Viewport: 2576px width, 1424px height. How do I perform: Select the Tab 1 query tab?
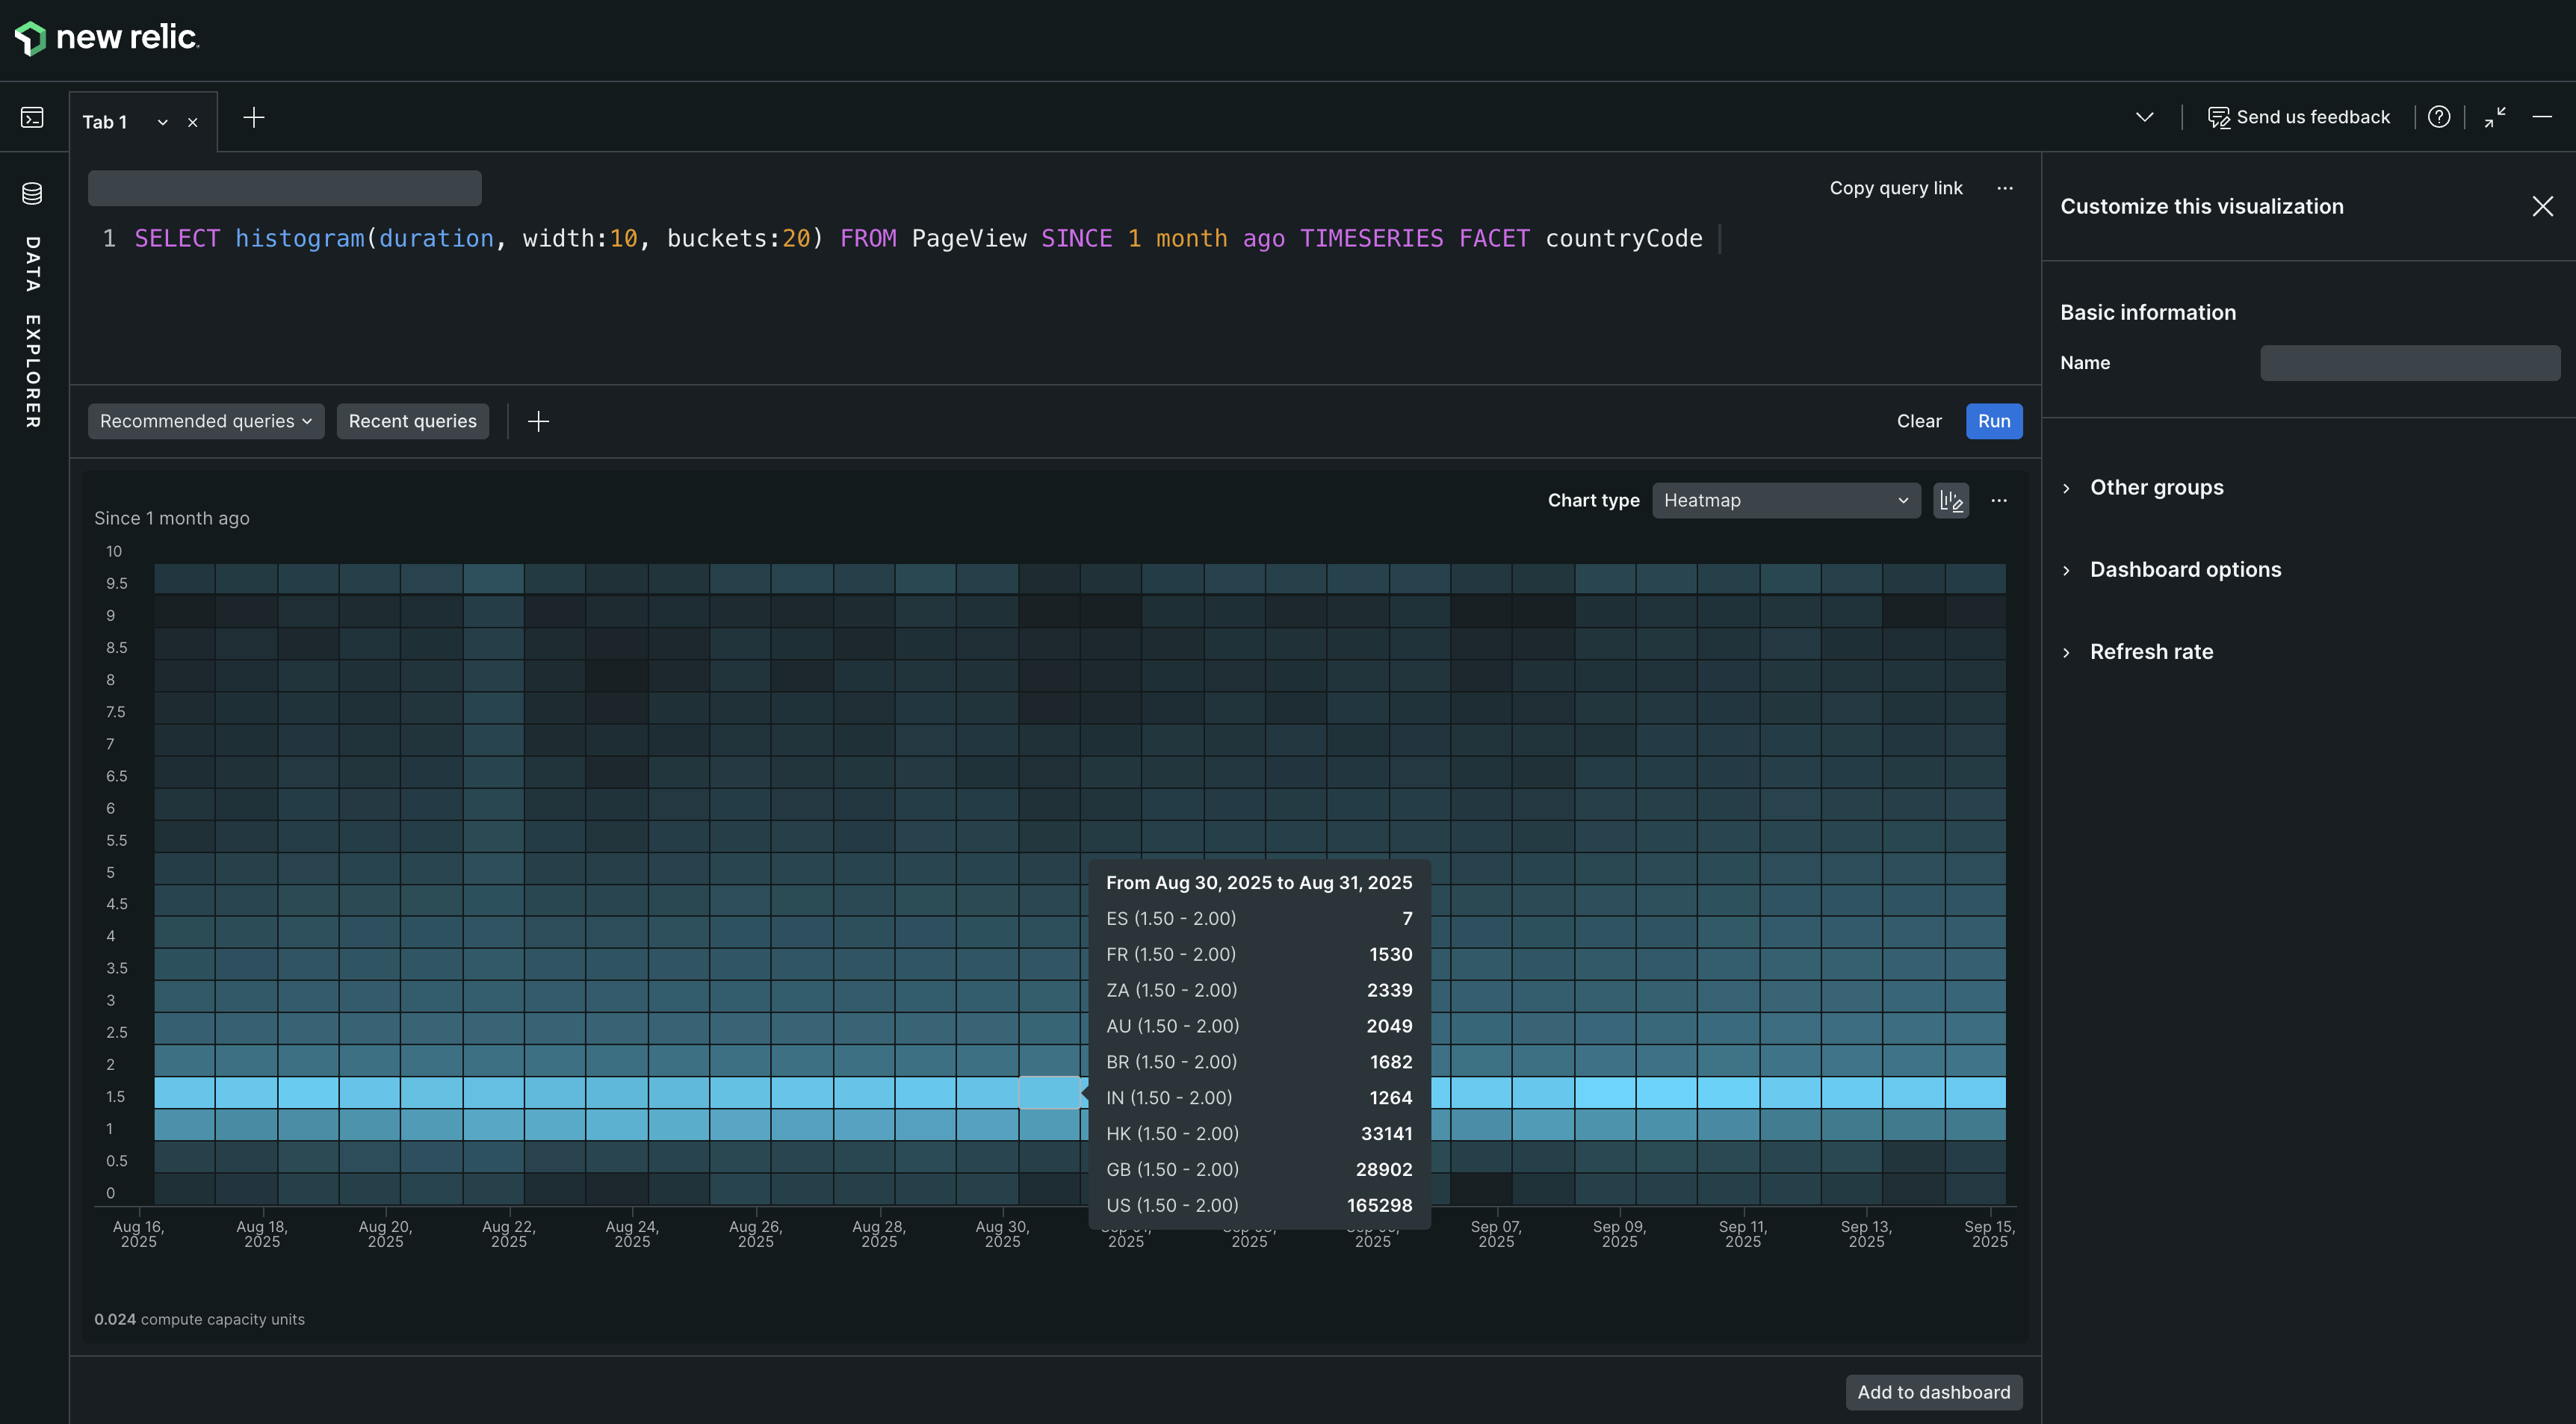click(x=105, y=121)
